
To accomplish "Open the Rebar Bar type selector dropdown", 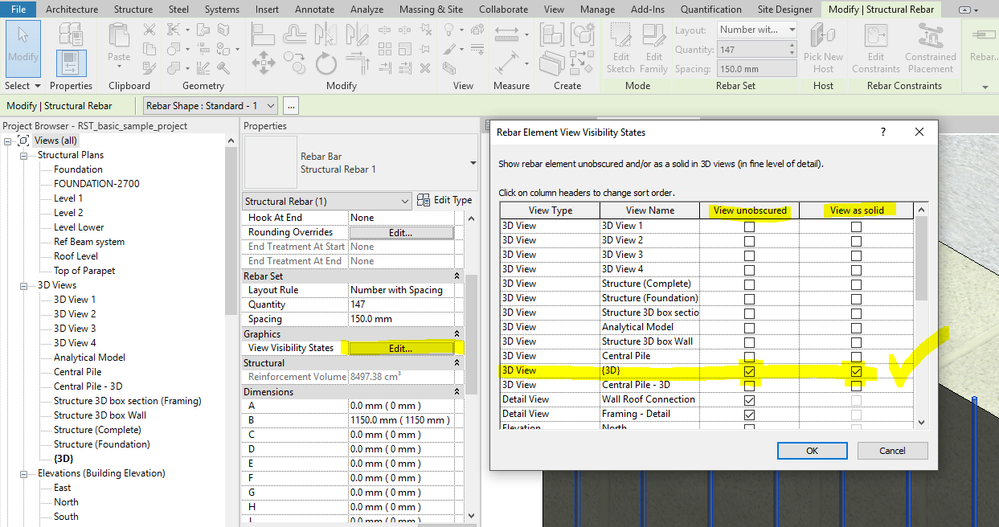I will coord(473,162).
